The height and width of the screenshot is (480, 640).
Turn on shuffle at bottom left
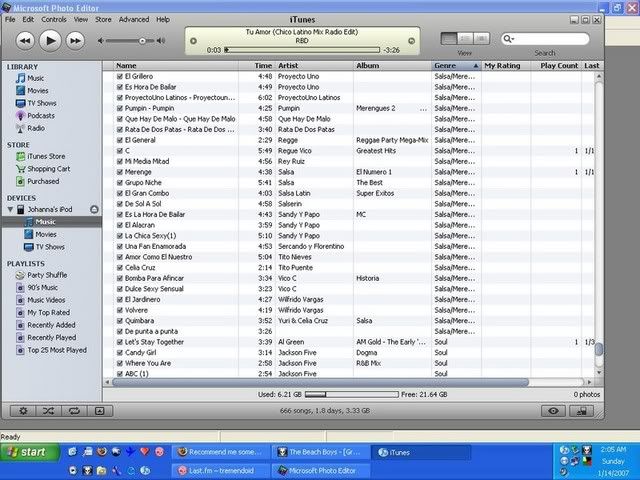(47, 411)
